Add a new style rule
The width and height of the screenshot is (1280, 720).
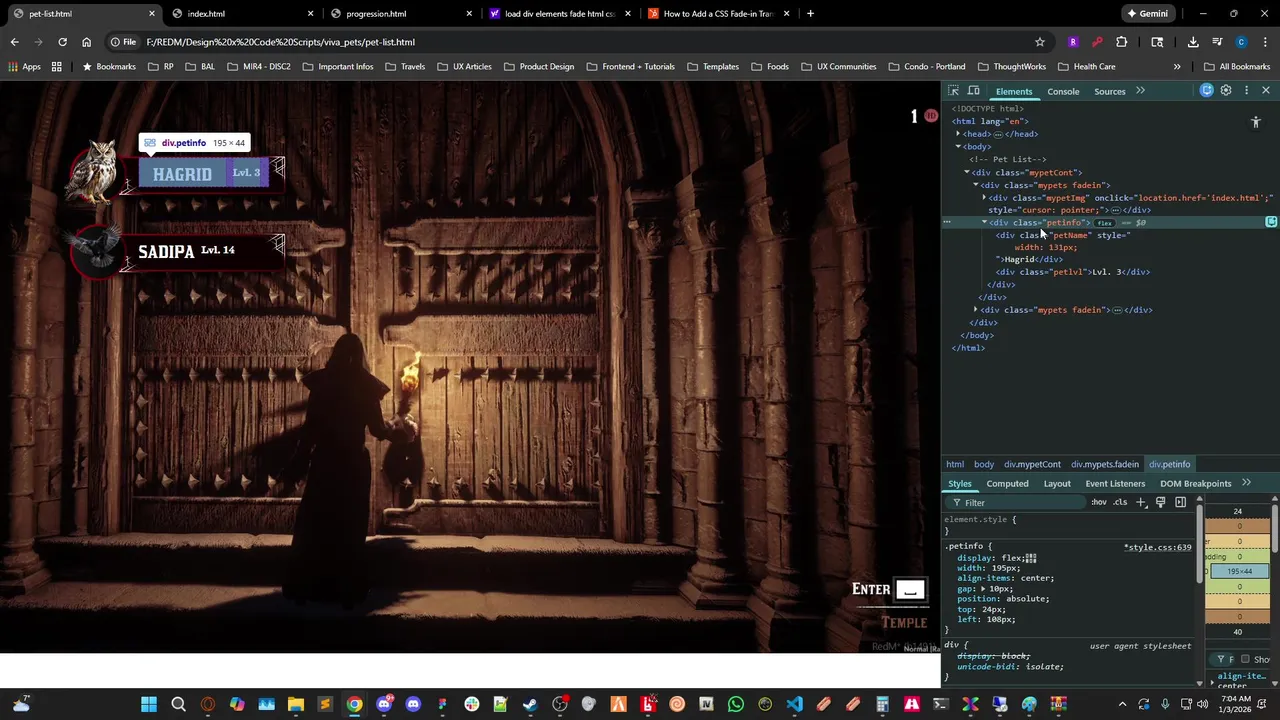[1141, 502]
